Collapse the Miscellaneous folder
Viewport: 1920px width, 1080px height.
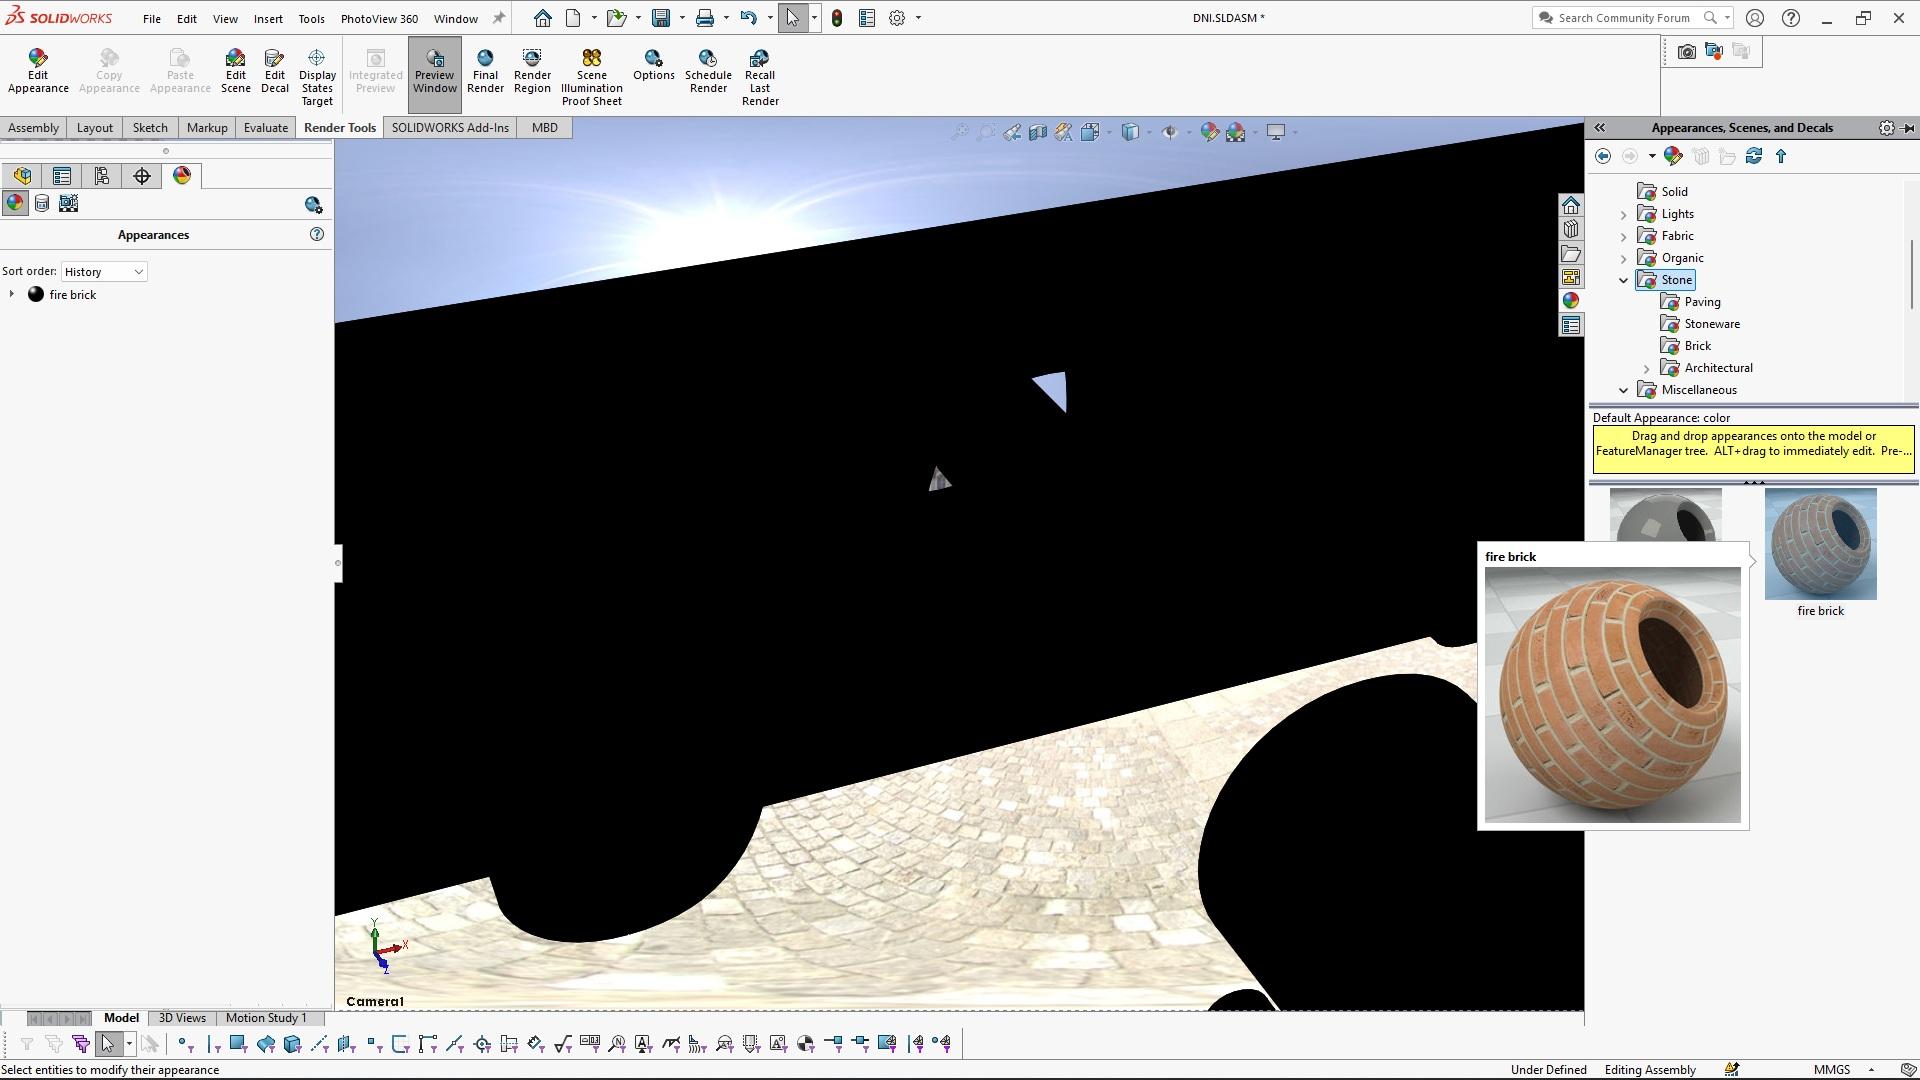1624,390
